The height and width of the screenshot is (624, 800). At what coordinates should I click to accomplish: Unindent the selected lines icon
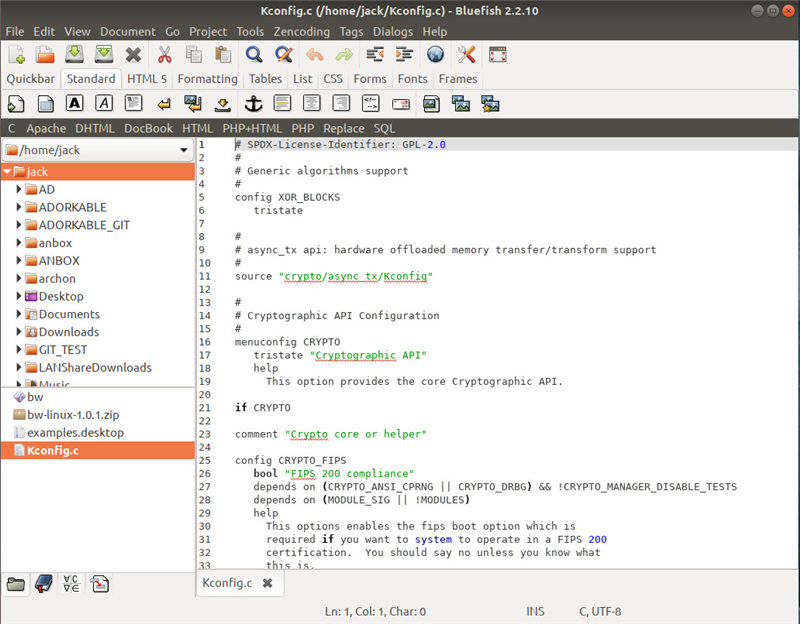point(375,54)
